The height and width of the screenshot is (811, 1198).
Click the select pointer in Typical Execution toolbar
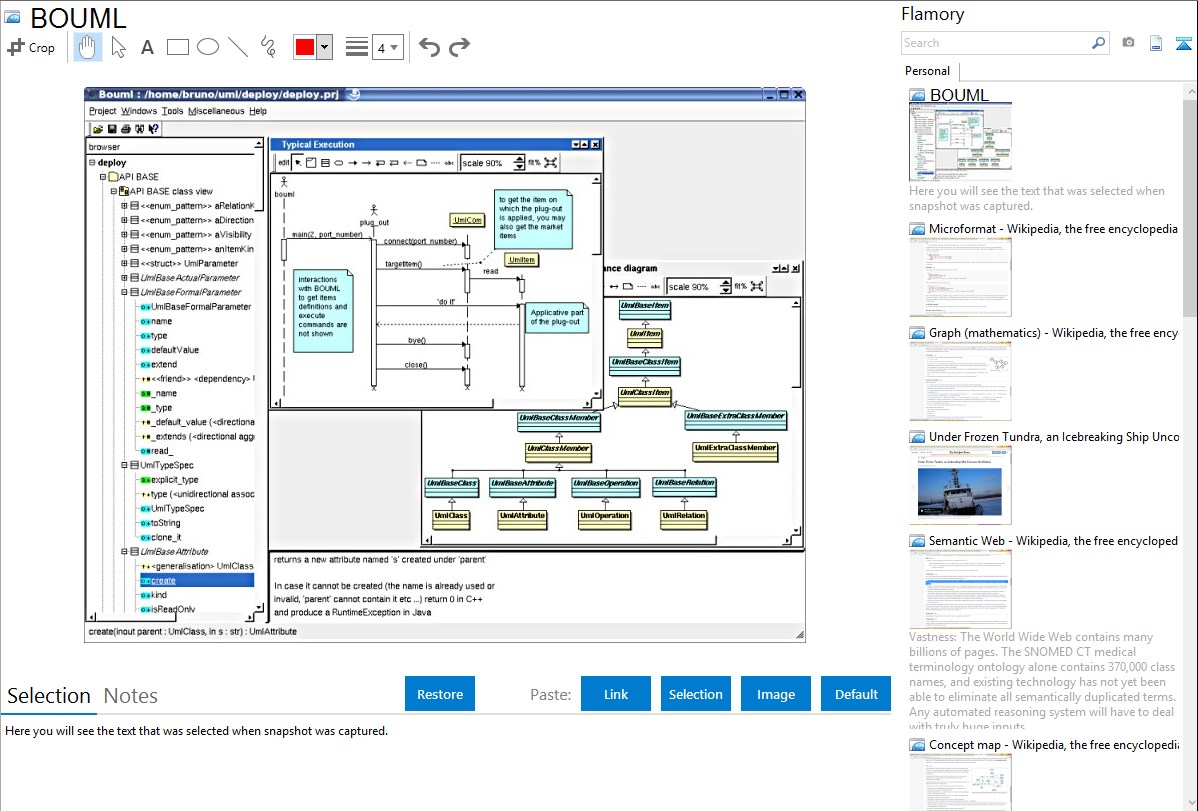pyautogui.click(x=299, y=163)
